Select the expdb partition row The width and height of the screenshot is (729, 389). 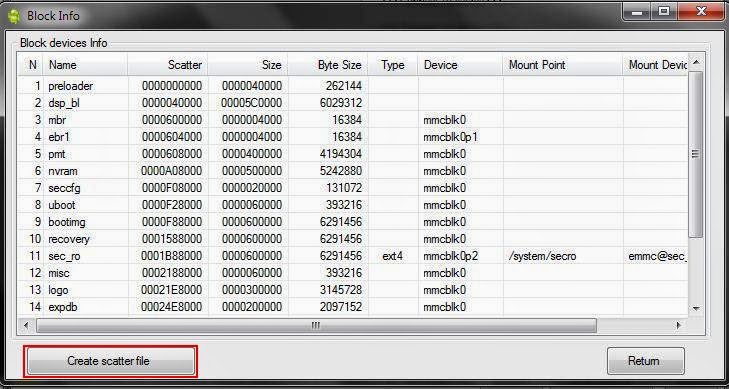click(x=353, y=307)
